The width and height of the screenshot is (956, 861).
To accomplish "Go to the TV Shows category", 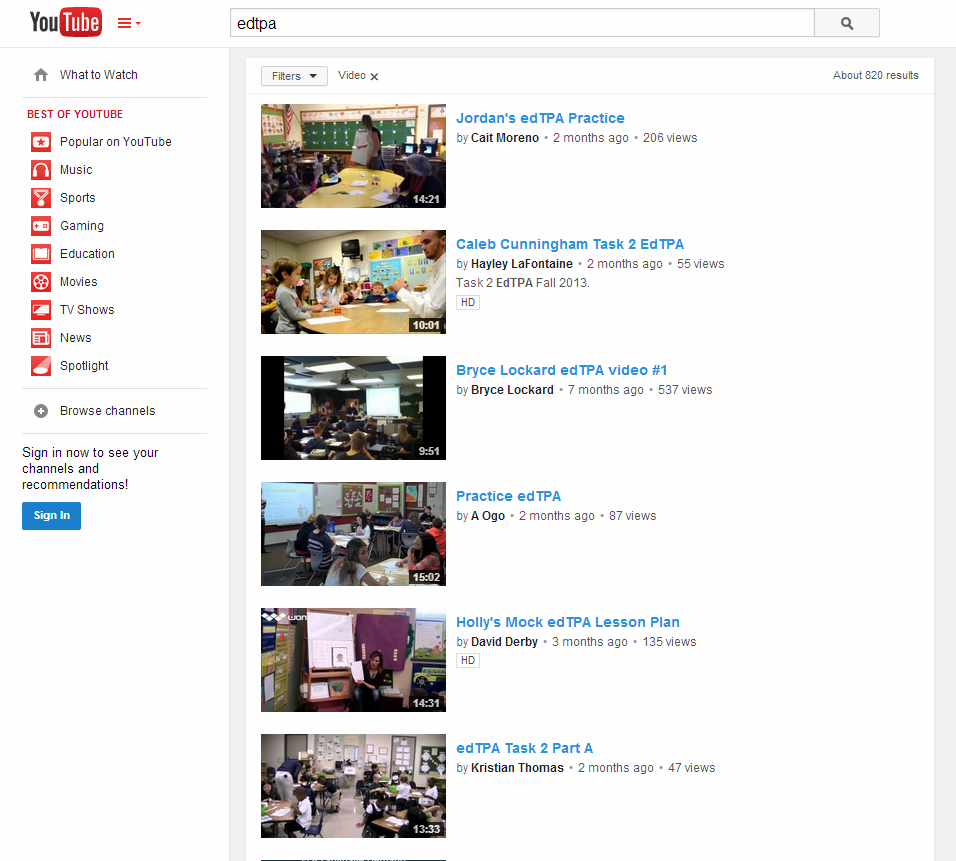I will pos(87,310).
